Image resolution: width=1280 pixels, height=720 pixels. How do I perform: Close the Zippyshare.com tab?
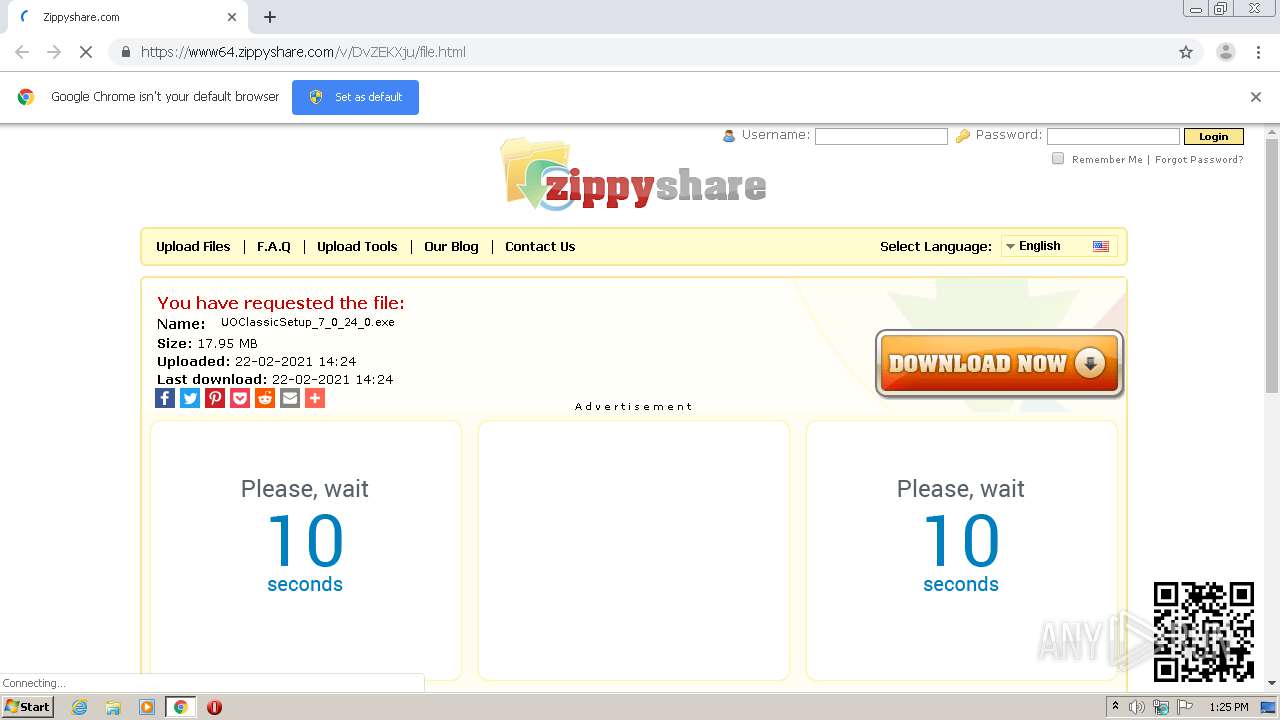(x=232, y=17)
